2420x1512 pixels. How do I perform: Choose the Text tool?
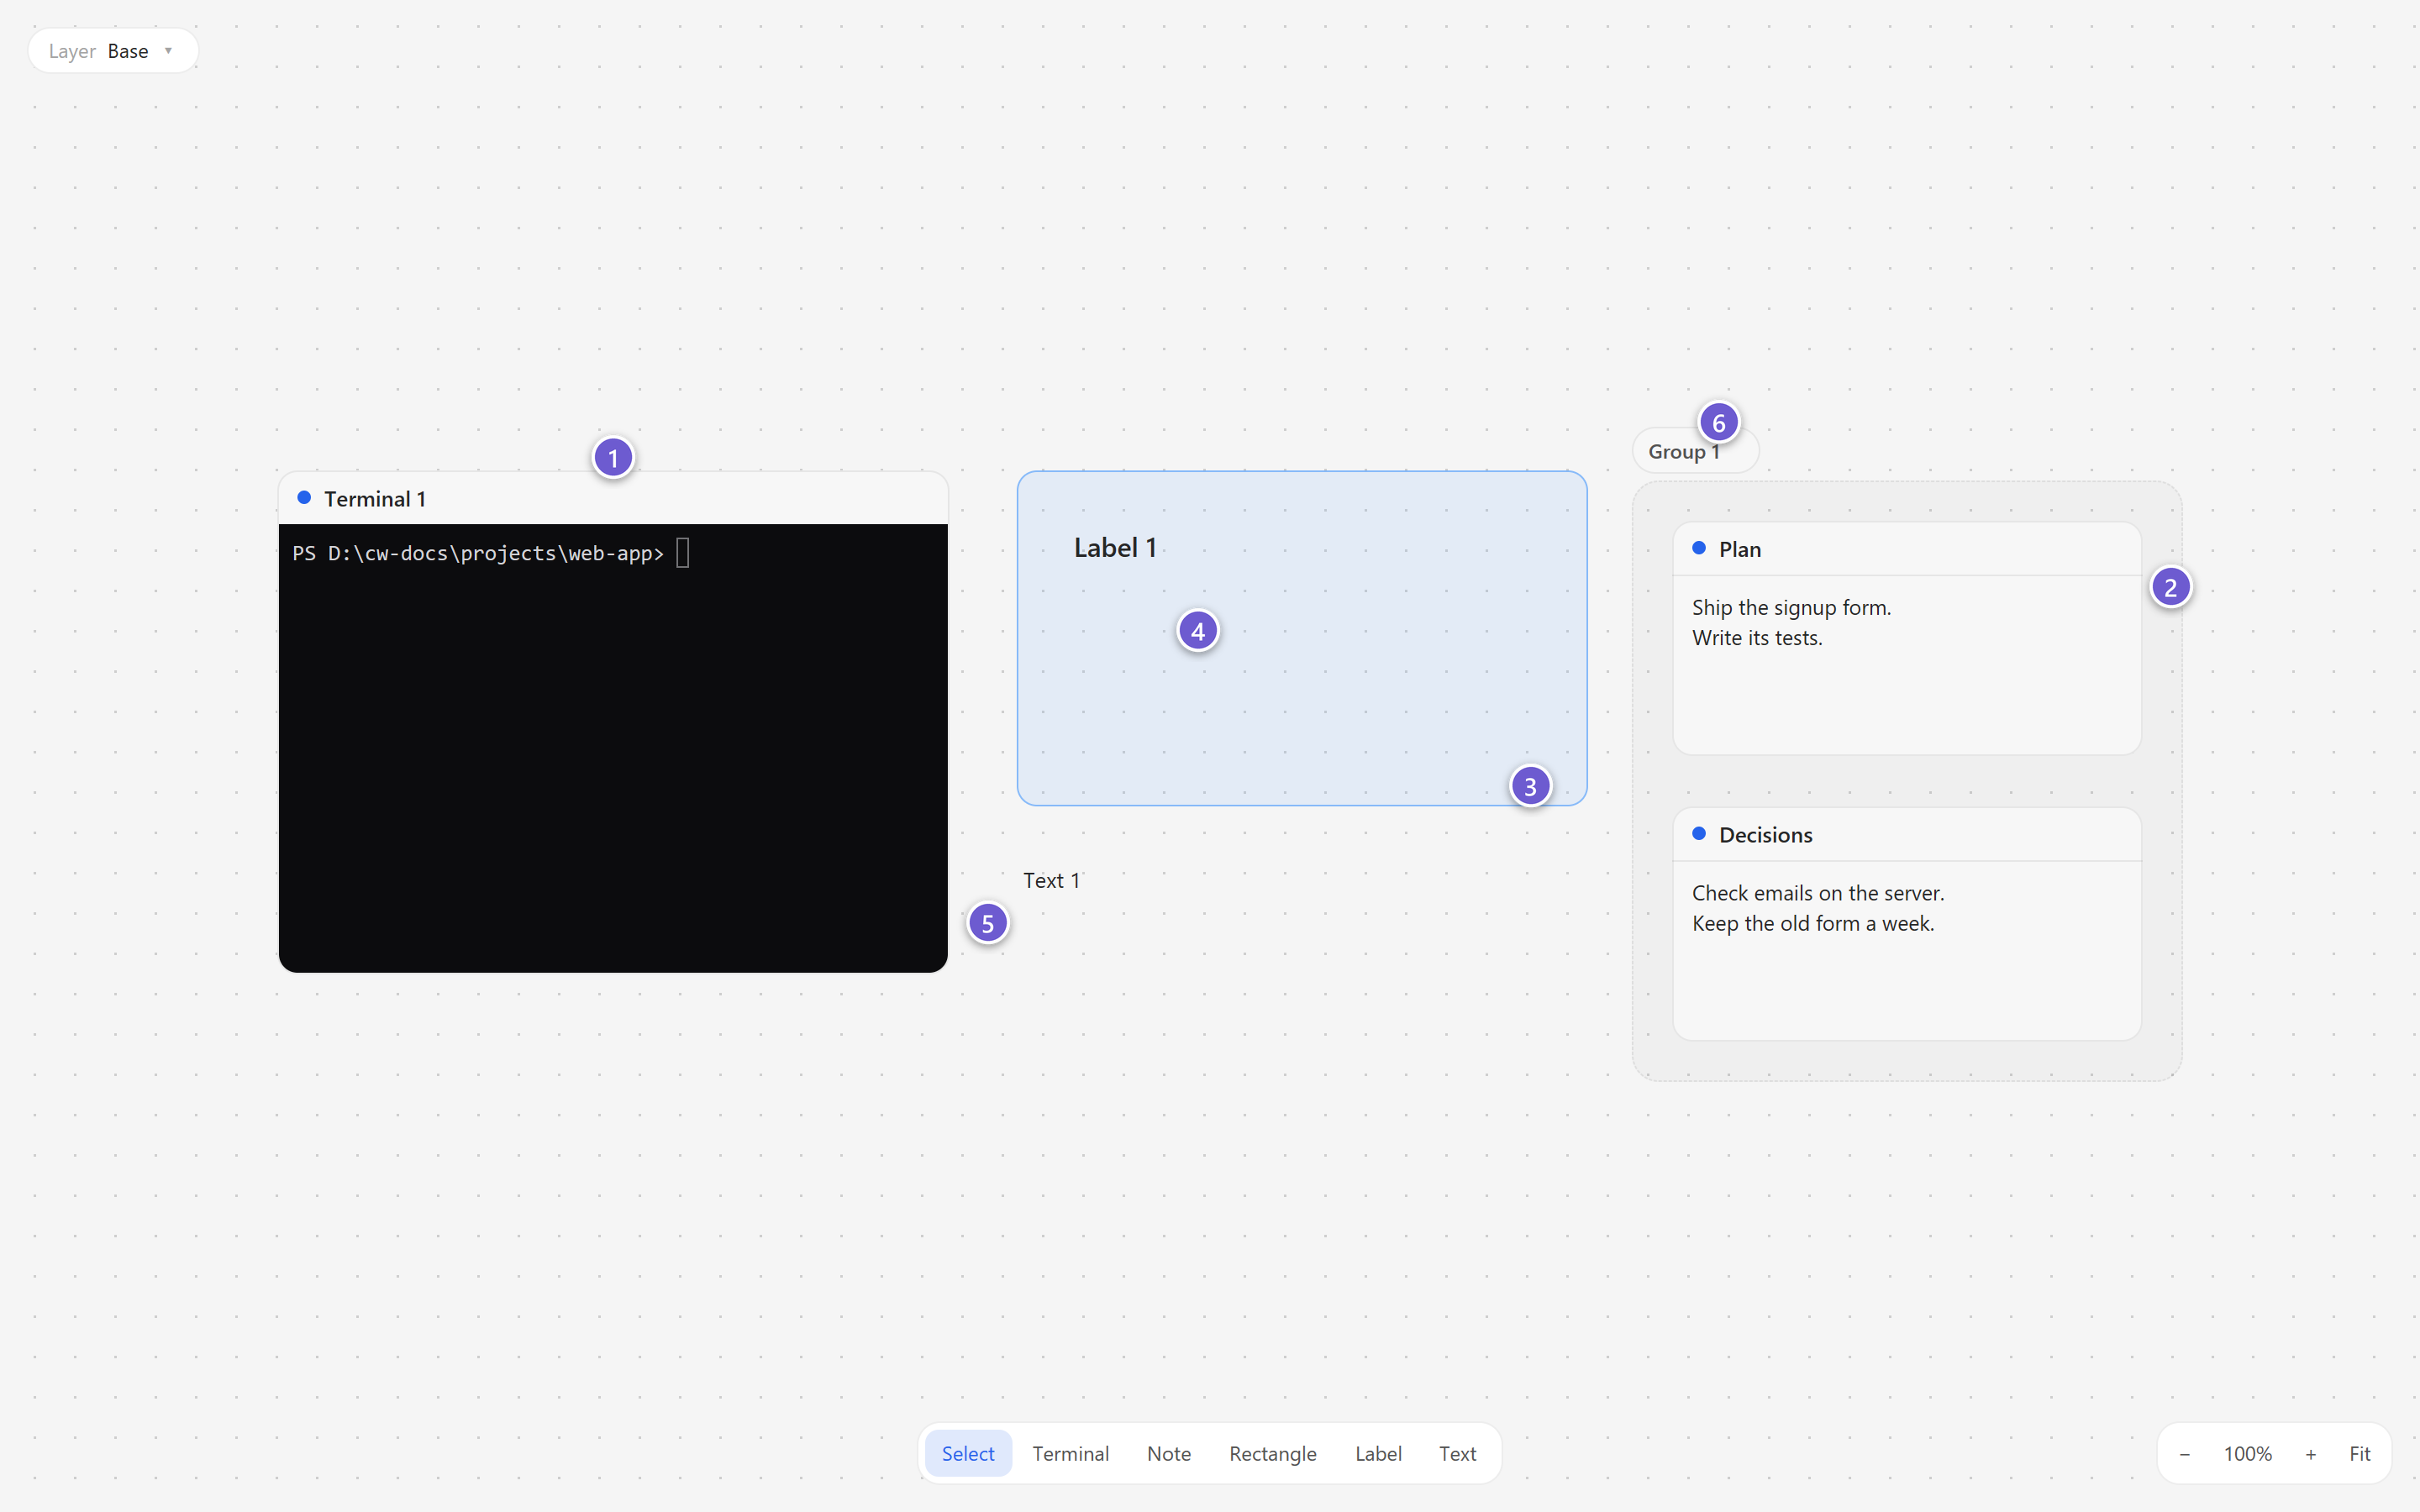[x=1457, y=1454]
